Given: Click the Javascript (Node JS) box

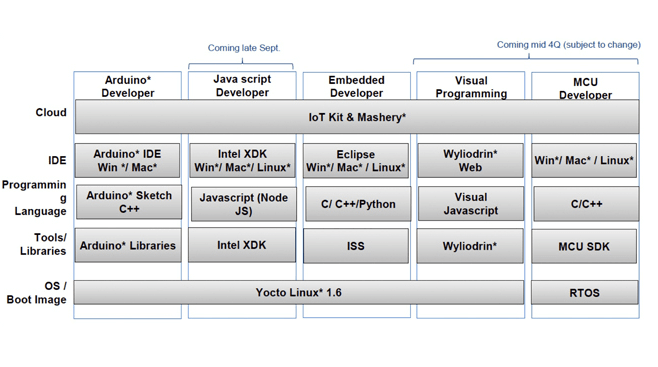Looking at the screenshot, I should 244,204.
